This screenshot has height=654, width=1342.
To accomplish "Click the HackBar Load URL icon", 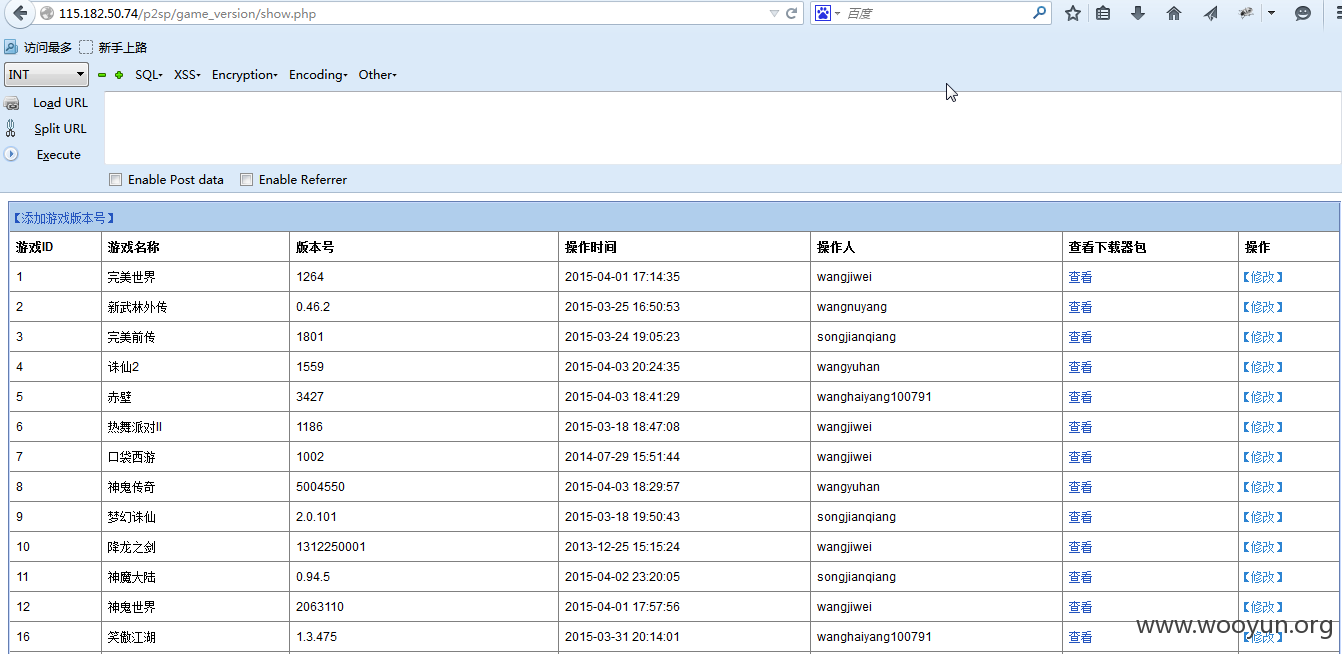I will click(11, 103).
